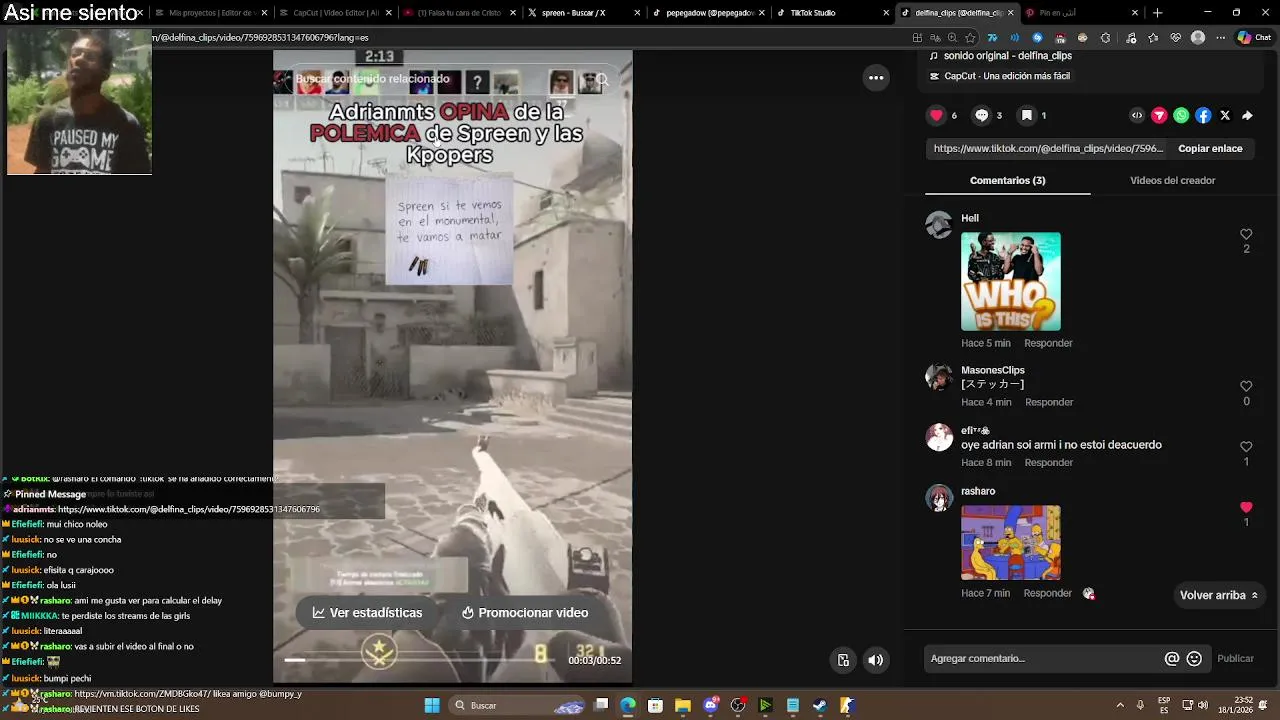The height and width of the screenshot is (720, 1280).
Task: Share video to X
Action: (x=1225, y=115)
